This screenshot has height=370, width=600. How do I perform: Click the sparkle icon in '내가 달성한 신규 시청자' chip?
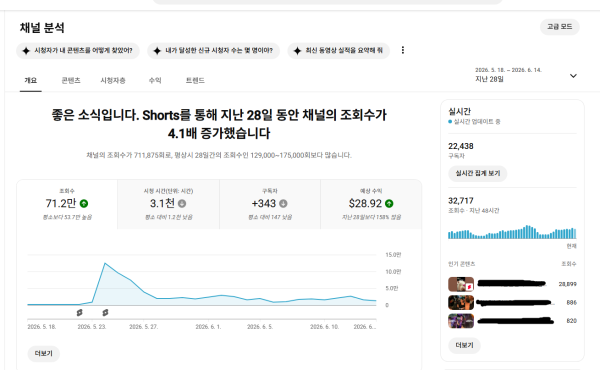(157, 51)
